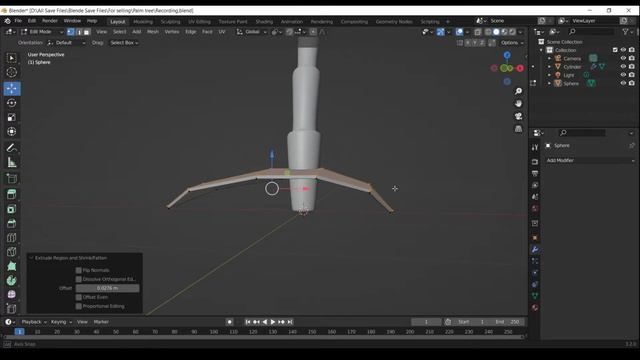Open the Modifier properties tab

click(x=535, y=249)
